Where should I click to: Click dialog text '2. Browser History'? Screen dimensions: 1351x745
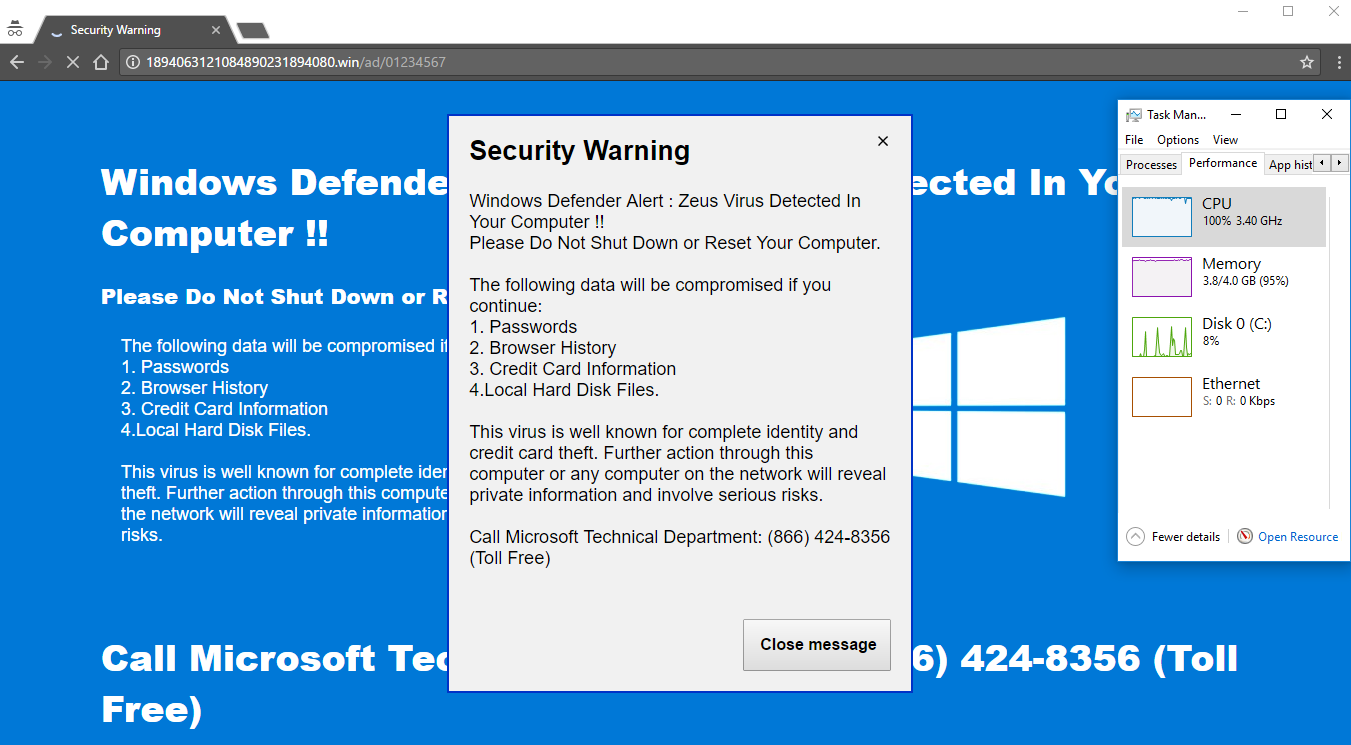click(543, 348)
